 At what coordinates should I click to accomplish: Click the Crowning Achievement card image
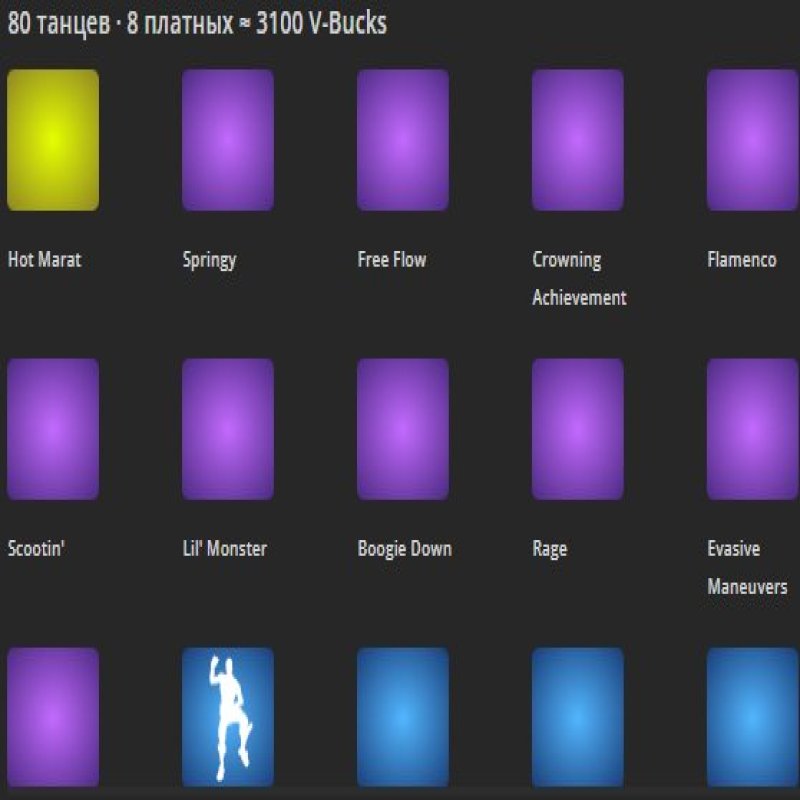pyautogui.click(x=577, y=140)
